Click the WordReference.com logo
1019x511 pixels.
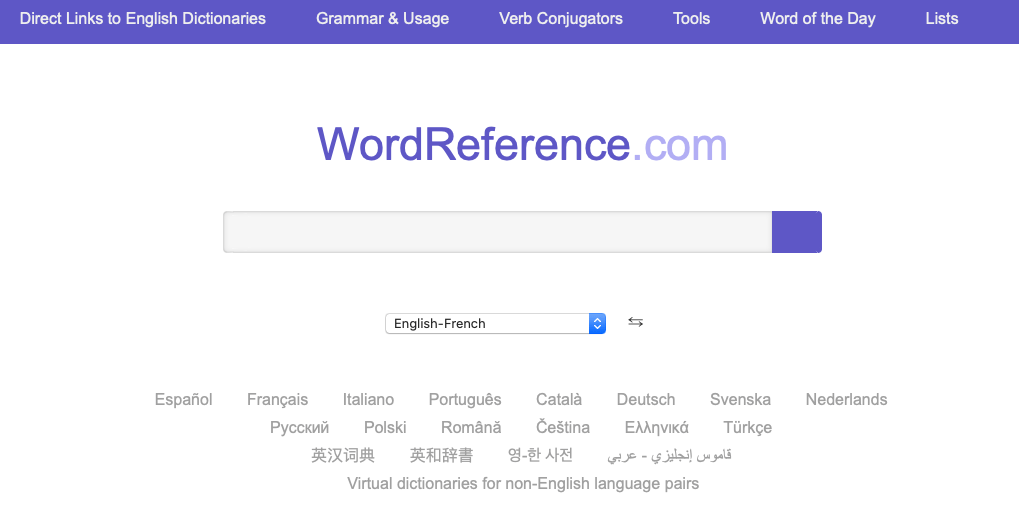[x=522, y=145]
